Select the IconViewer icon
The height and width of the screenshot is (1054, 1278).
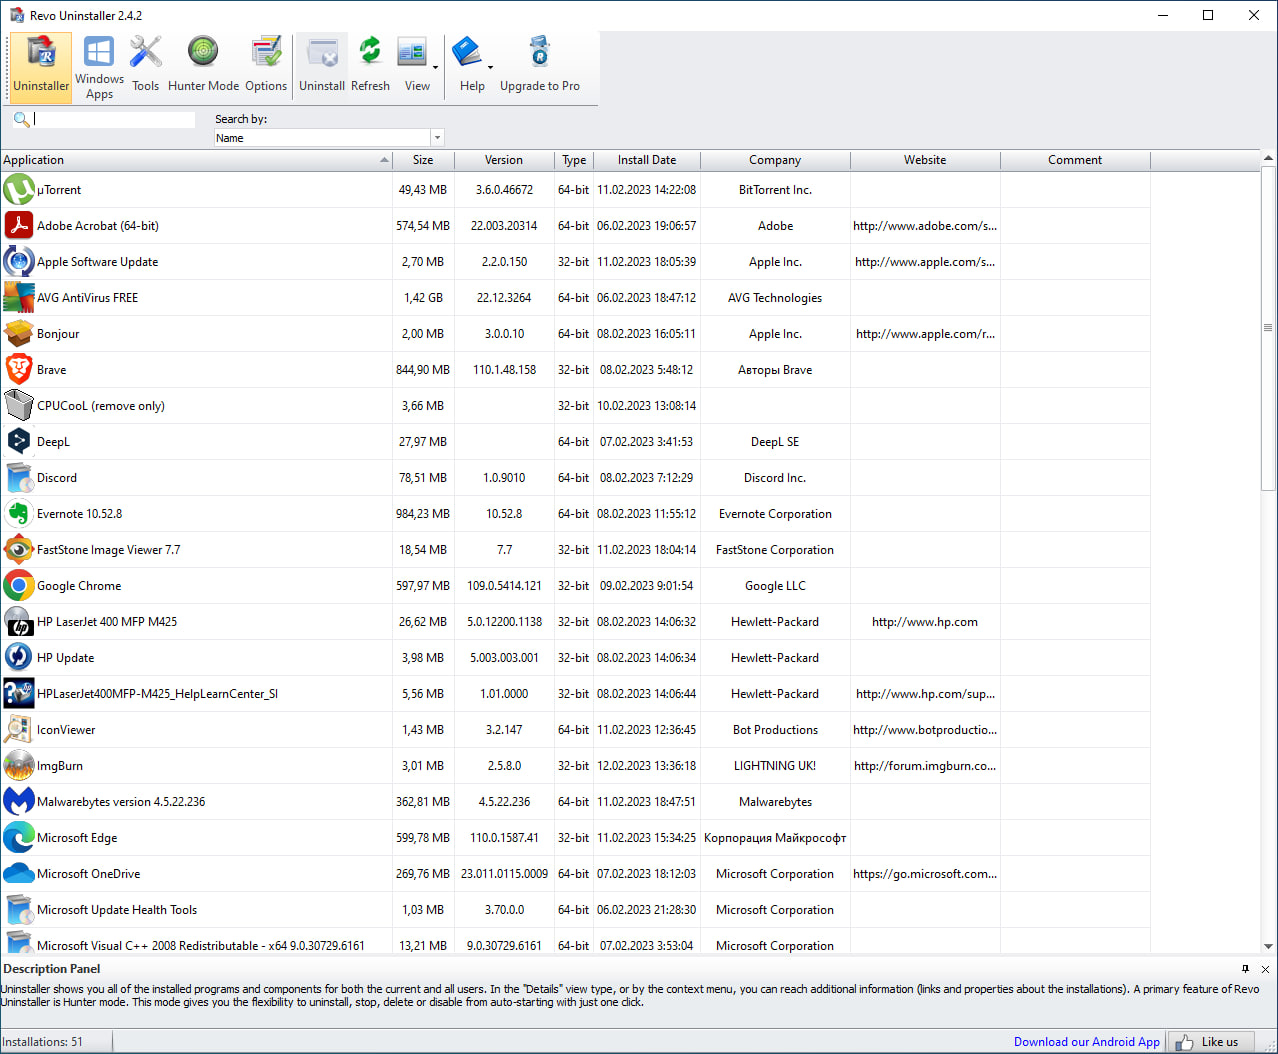18,729
